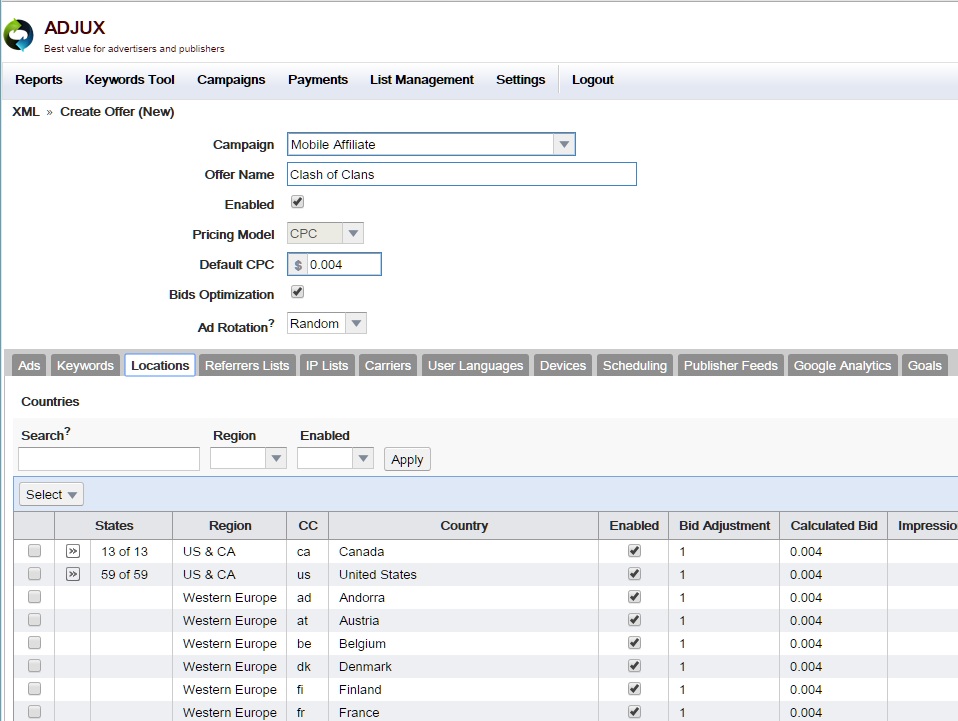Sort by the Calculated Bid column header
This screenshot has height=721, width=958.
coord(834,525)
